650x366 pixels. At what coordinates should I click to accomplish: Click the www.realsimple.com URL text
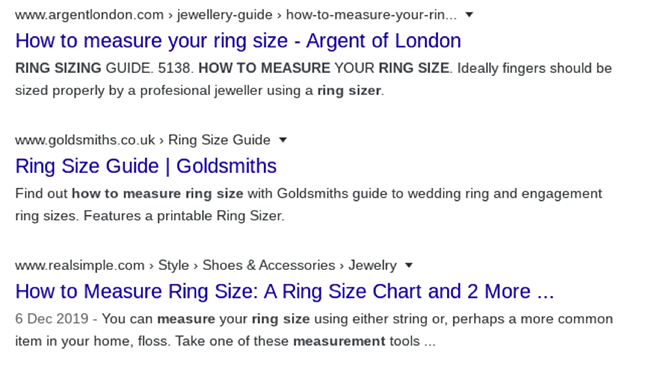[x=80, y=265]
